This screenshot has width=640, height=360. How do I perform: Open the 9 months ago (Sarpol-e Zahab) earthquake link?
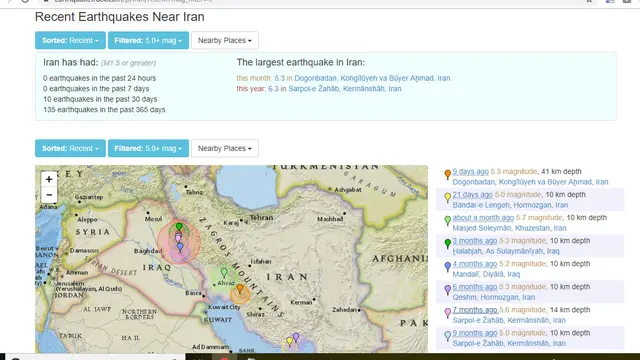pos(475,333)
